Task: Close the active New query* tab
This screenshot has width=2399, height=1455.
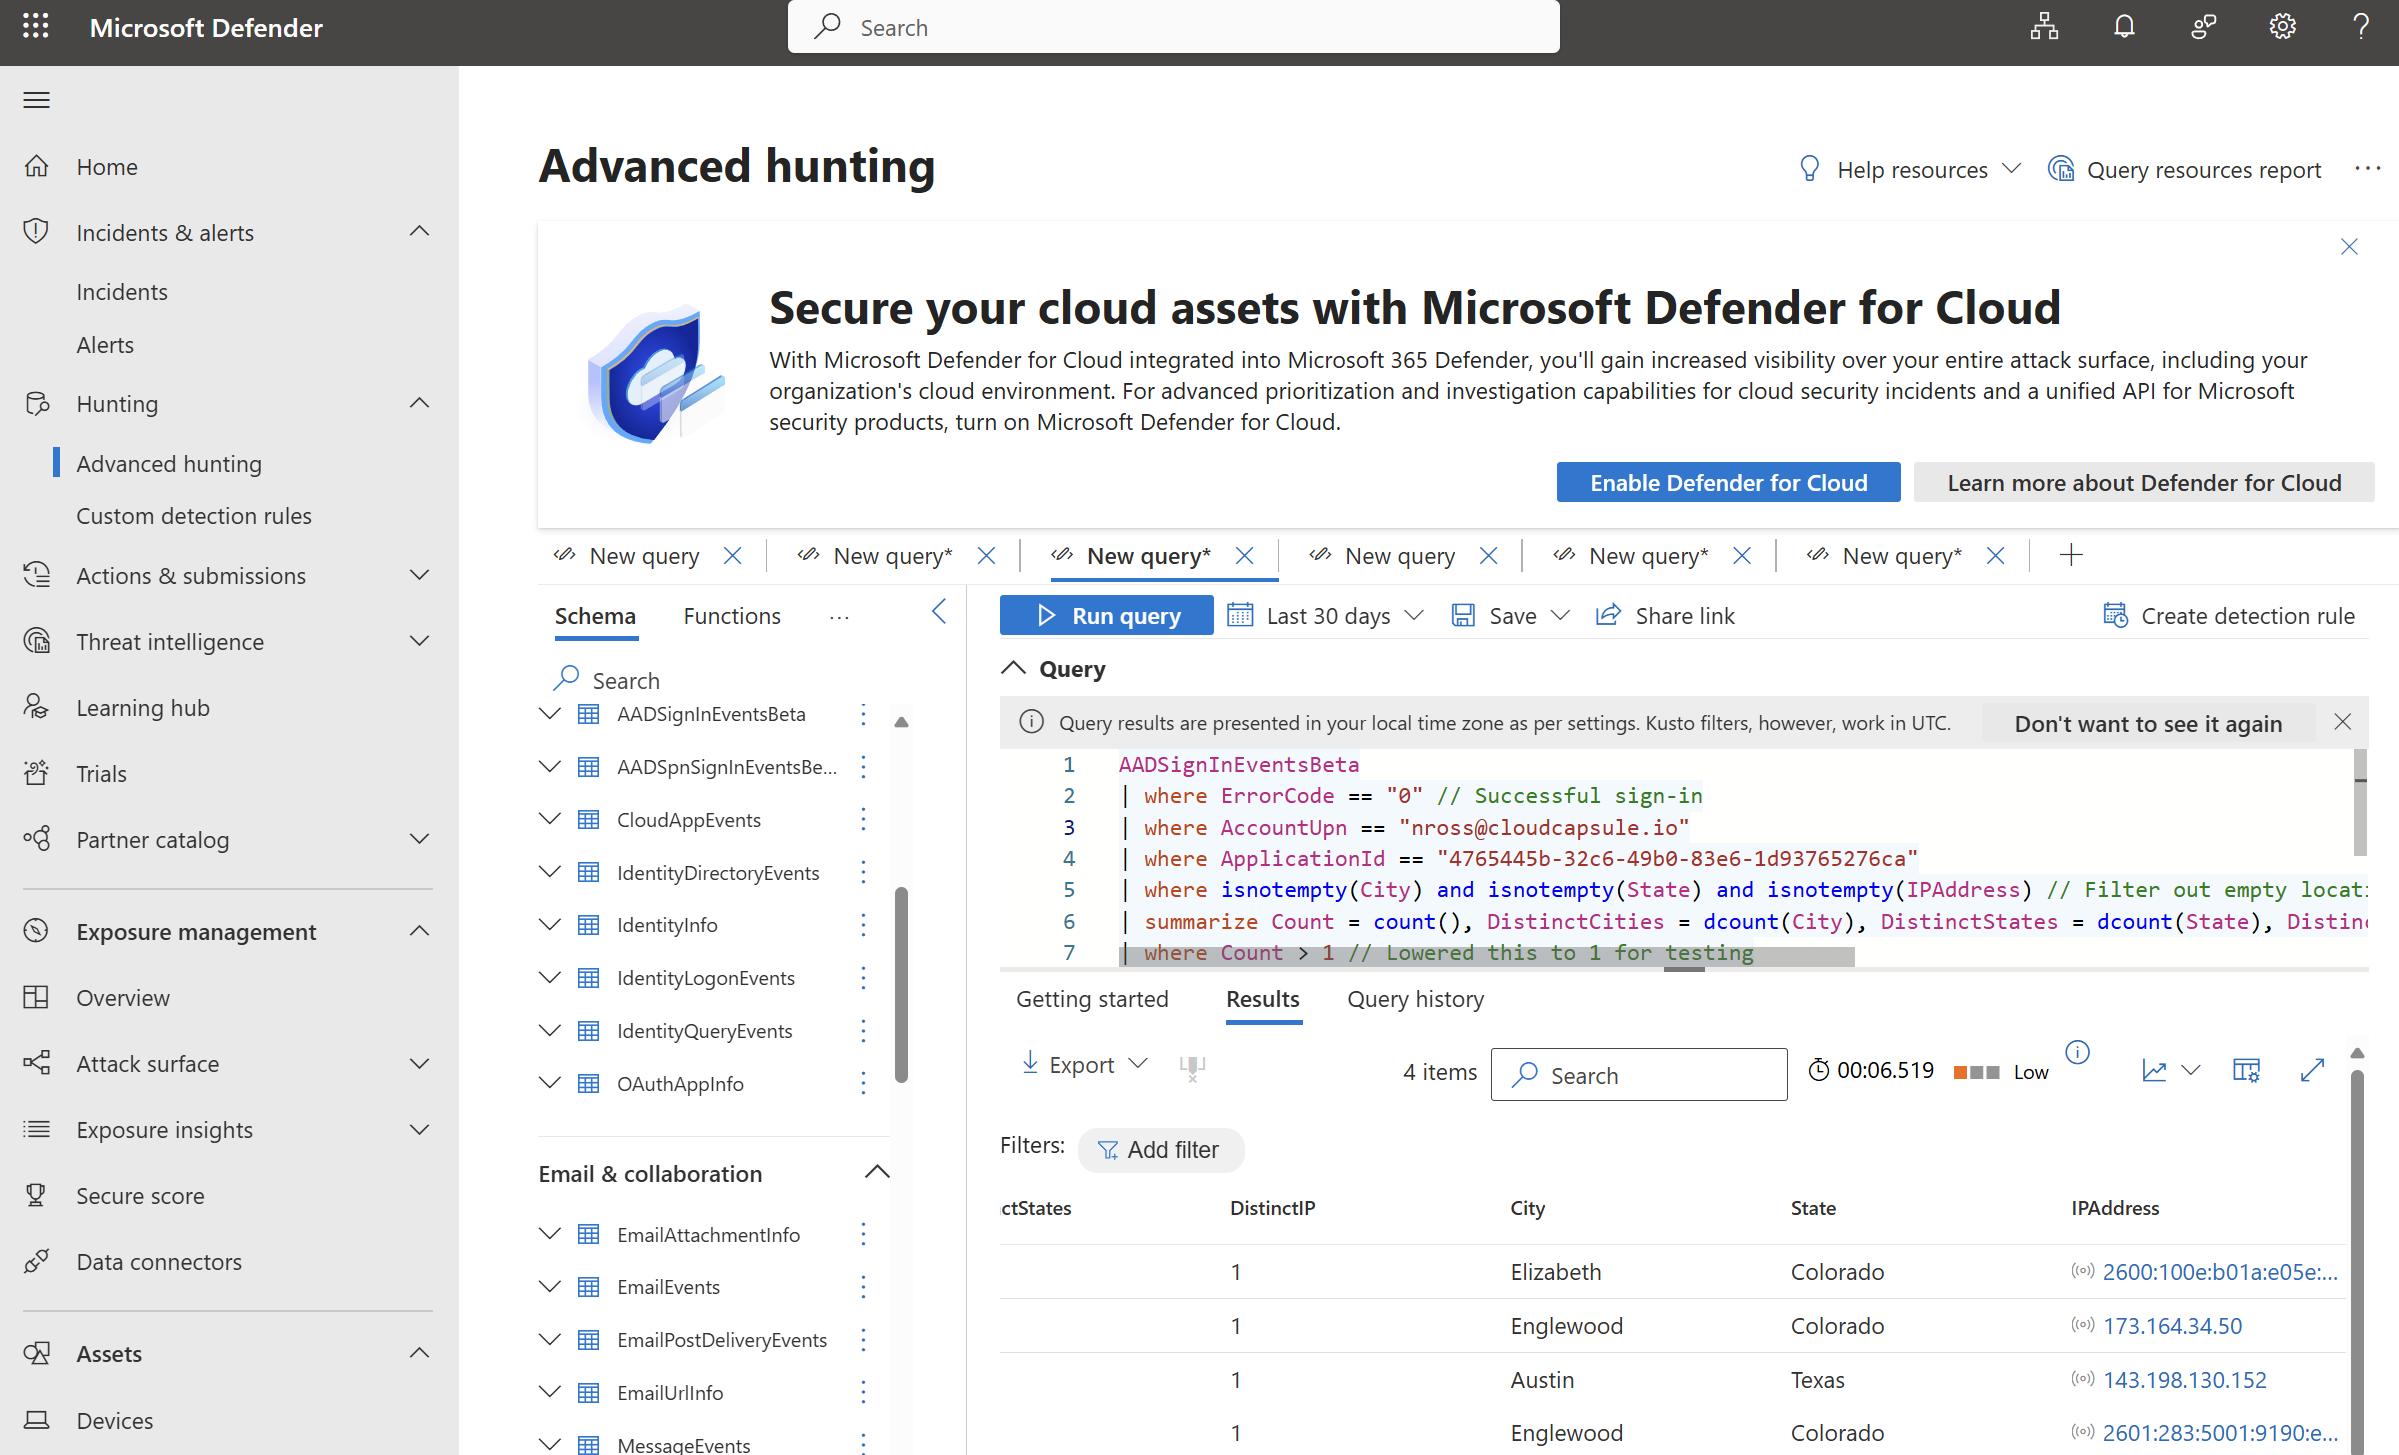Action: [x=1244, y=556]
